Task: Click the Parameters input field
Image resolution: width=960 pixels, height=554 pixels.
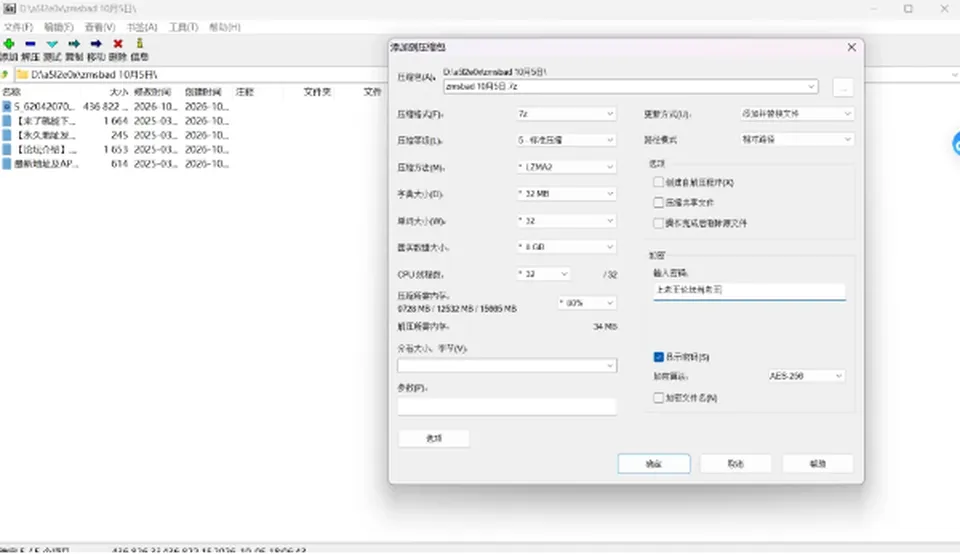Action: pyautogui.click(x=507, y=406)
